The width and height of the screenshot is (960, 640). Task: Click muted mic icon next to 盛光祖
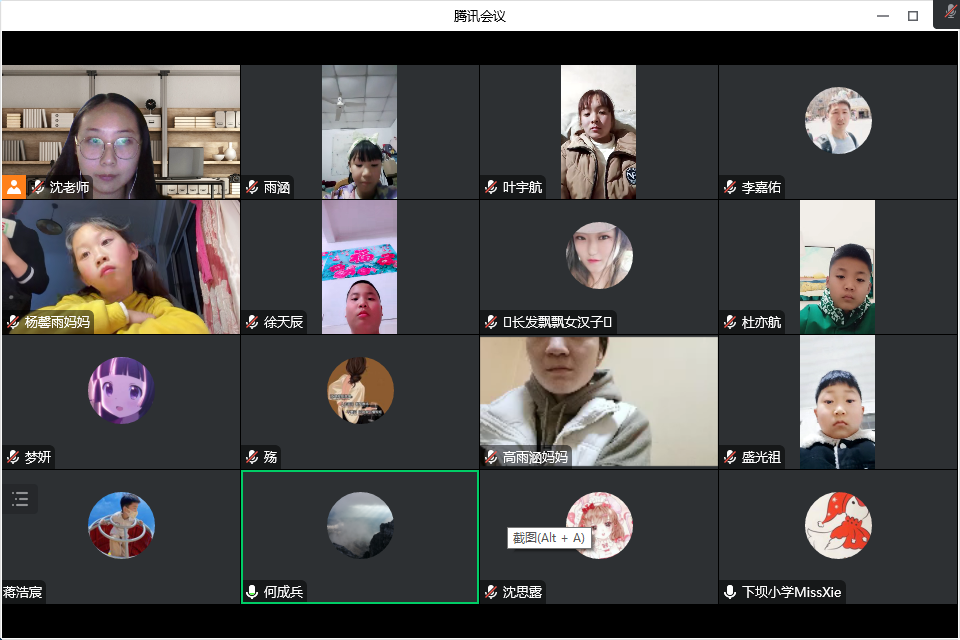click(x=730, y=457)
